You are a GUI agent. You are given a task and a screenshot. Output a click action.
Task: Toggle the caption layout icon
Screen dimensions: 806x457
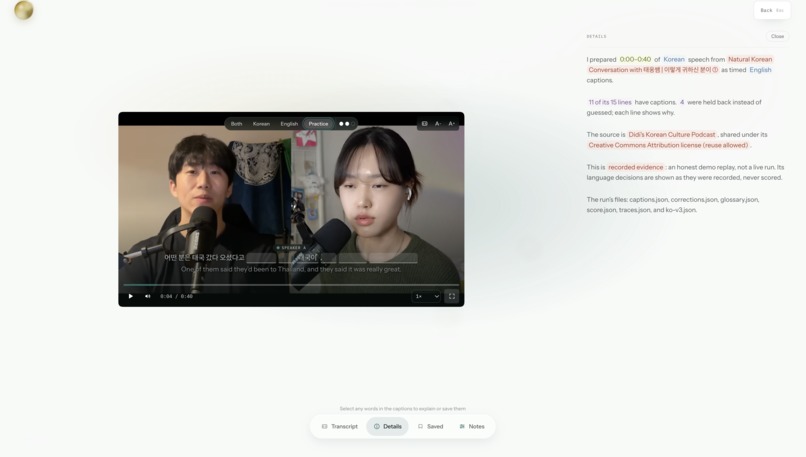pos(425,123)
